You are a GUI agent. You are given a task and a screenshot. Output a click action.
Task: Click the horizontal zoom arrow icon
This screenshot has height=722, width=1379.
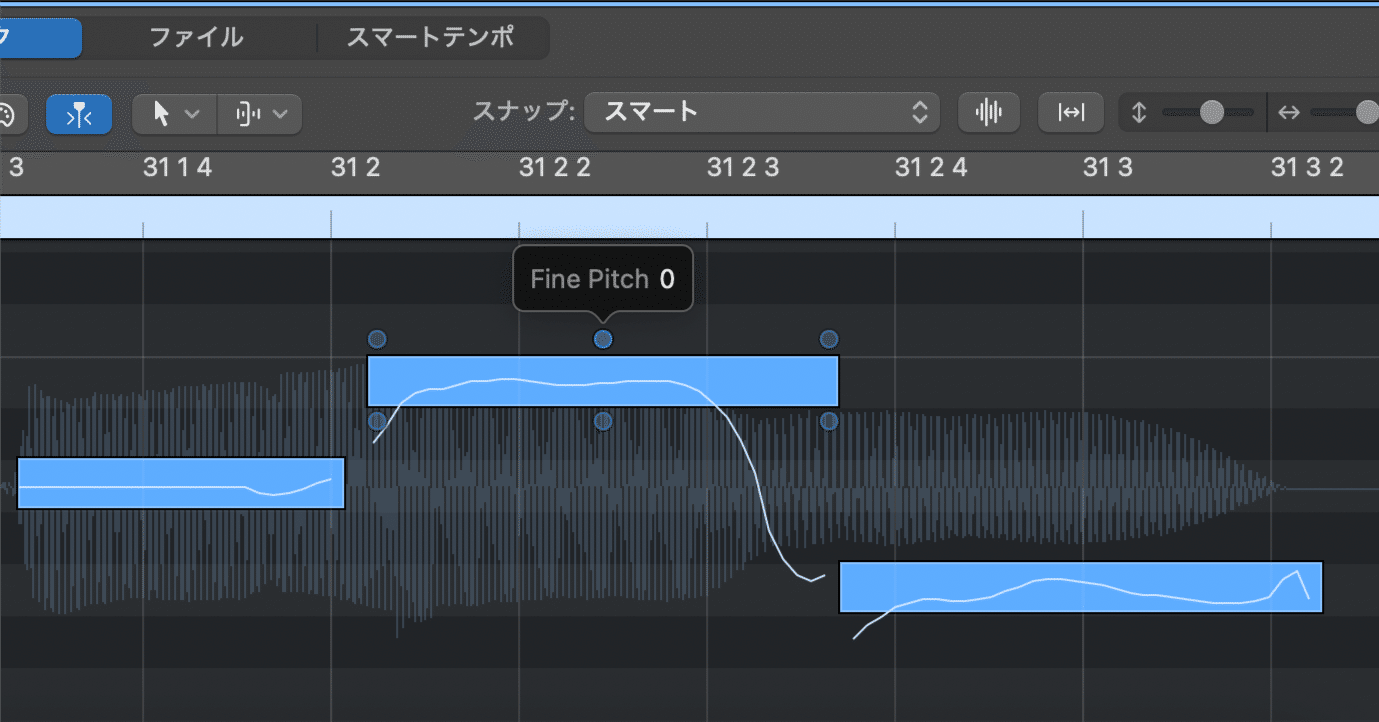(1288, 113)
